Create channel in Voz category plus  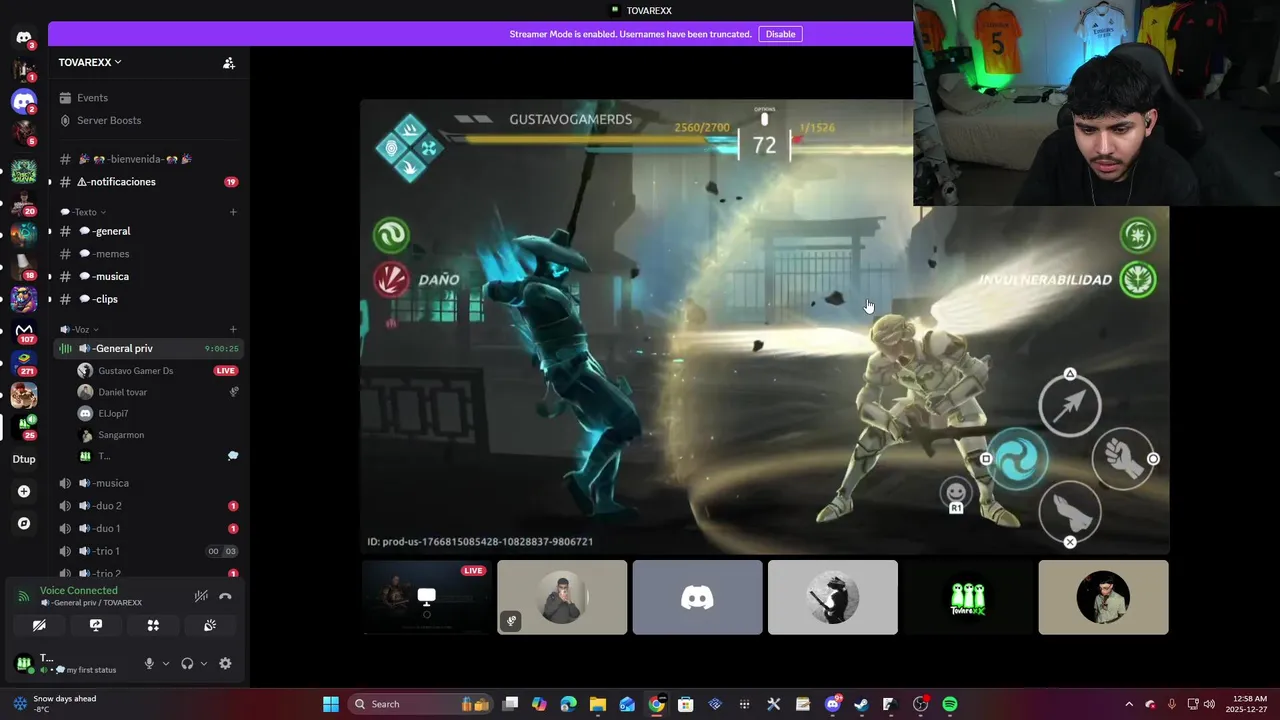pos(233,329)
